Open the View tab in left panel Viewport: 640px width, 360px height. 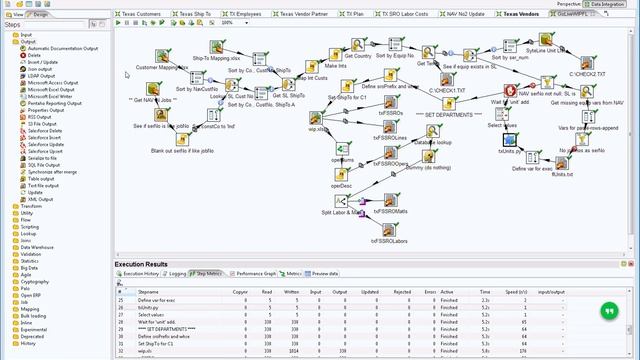click(x=15, y=15)
